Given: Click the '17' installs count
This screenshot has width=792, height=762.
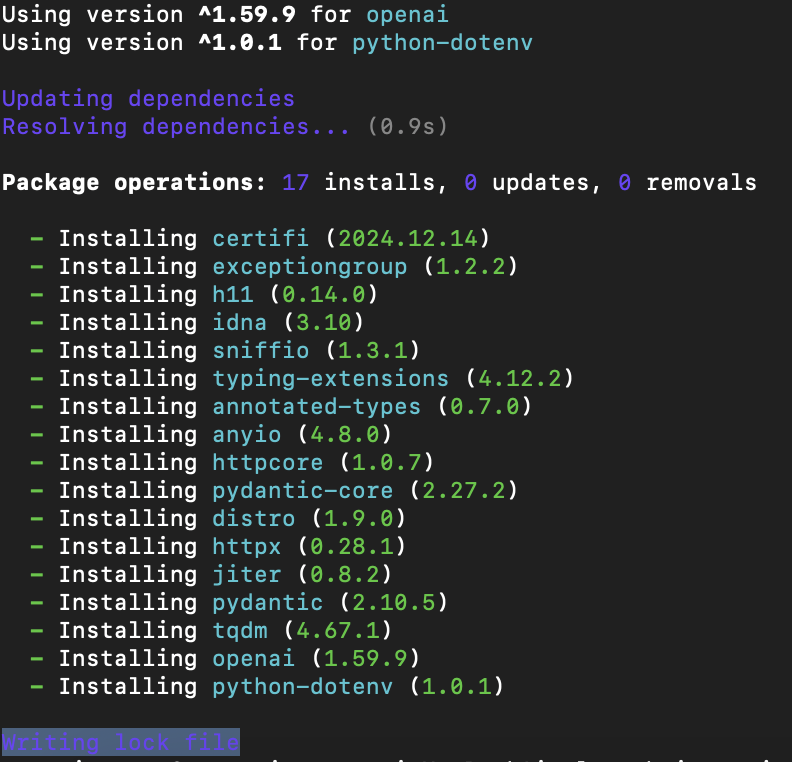Looking at the screenshot, I should pos(295,183).
